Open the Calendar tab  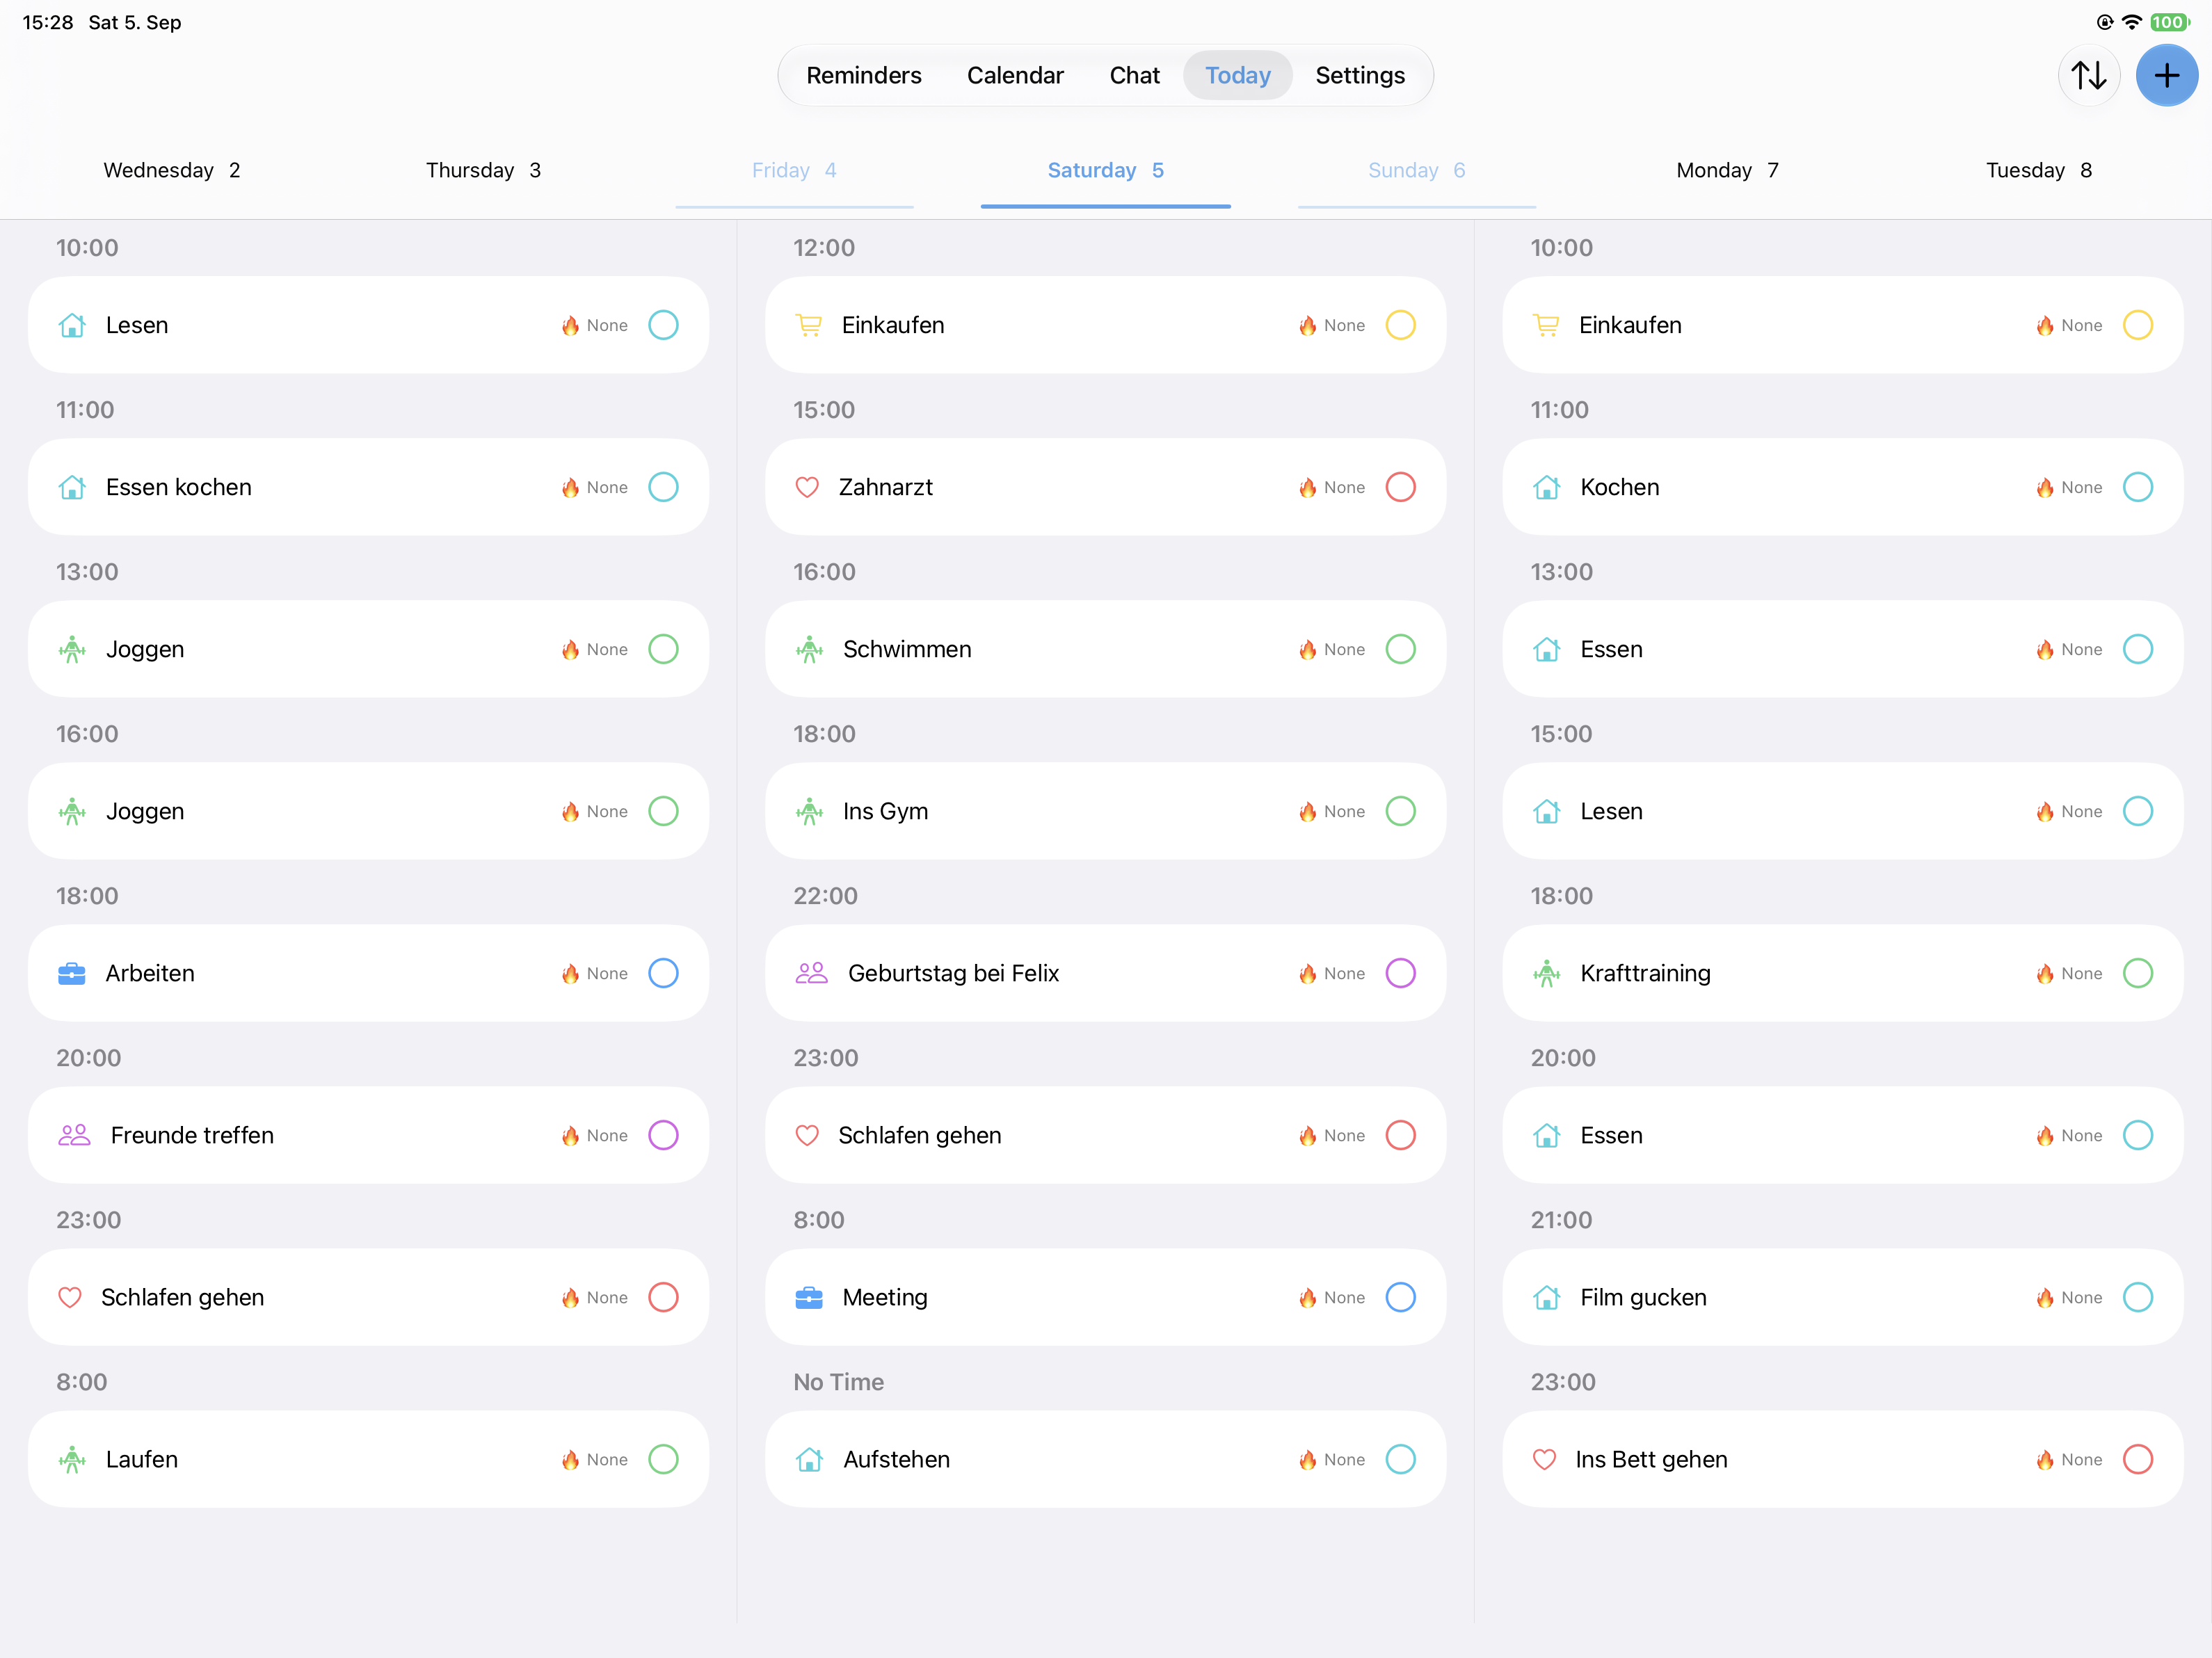coord(1015,75)
